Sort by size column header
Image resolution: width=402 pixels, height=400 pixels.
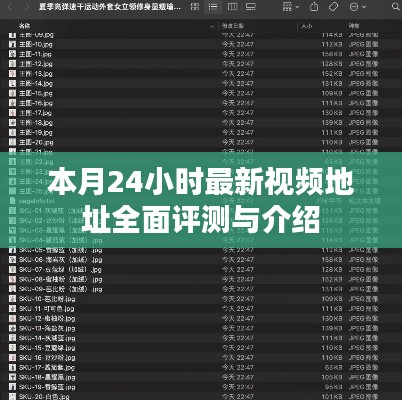(x=307, y=26)
